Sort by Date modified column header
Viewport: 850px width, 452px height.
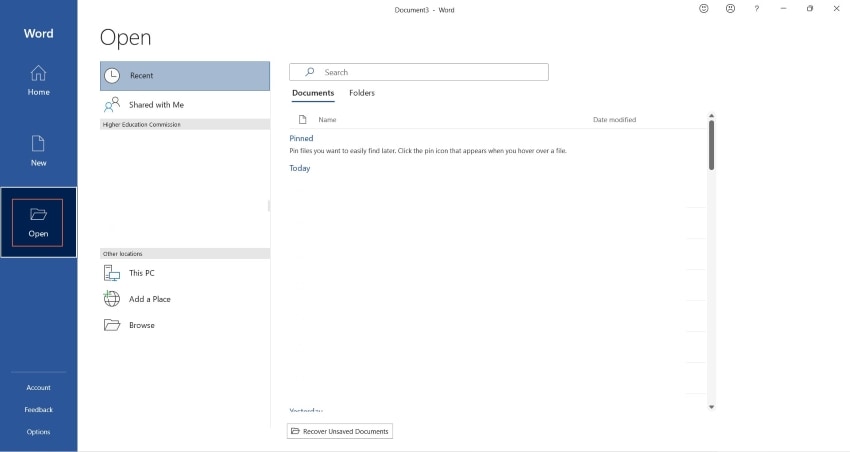[614, 120]
